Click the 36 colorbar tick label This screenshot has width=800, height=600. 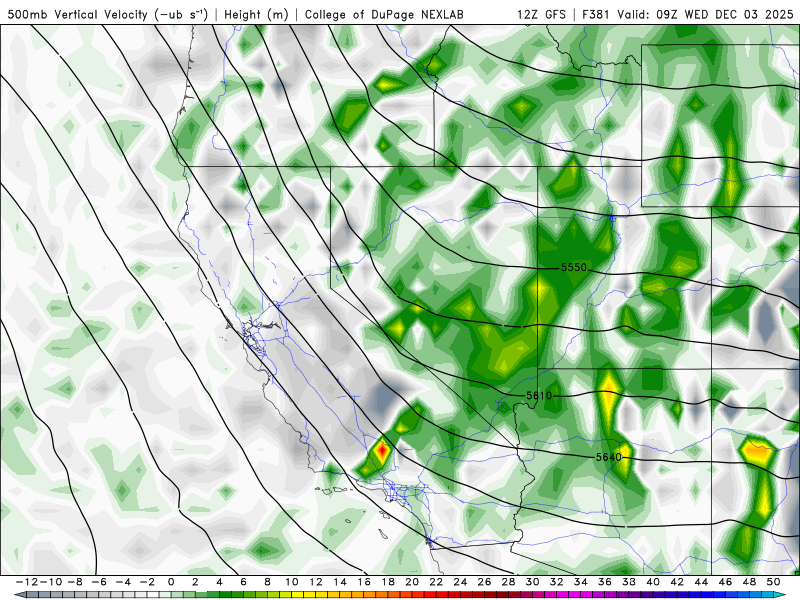coord(605,582)
